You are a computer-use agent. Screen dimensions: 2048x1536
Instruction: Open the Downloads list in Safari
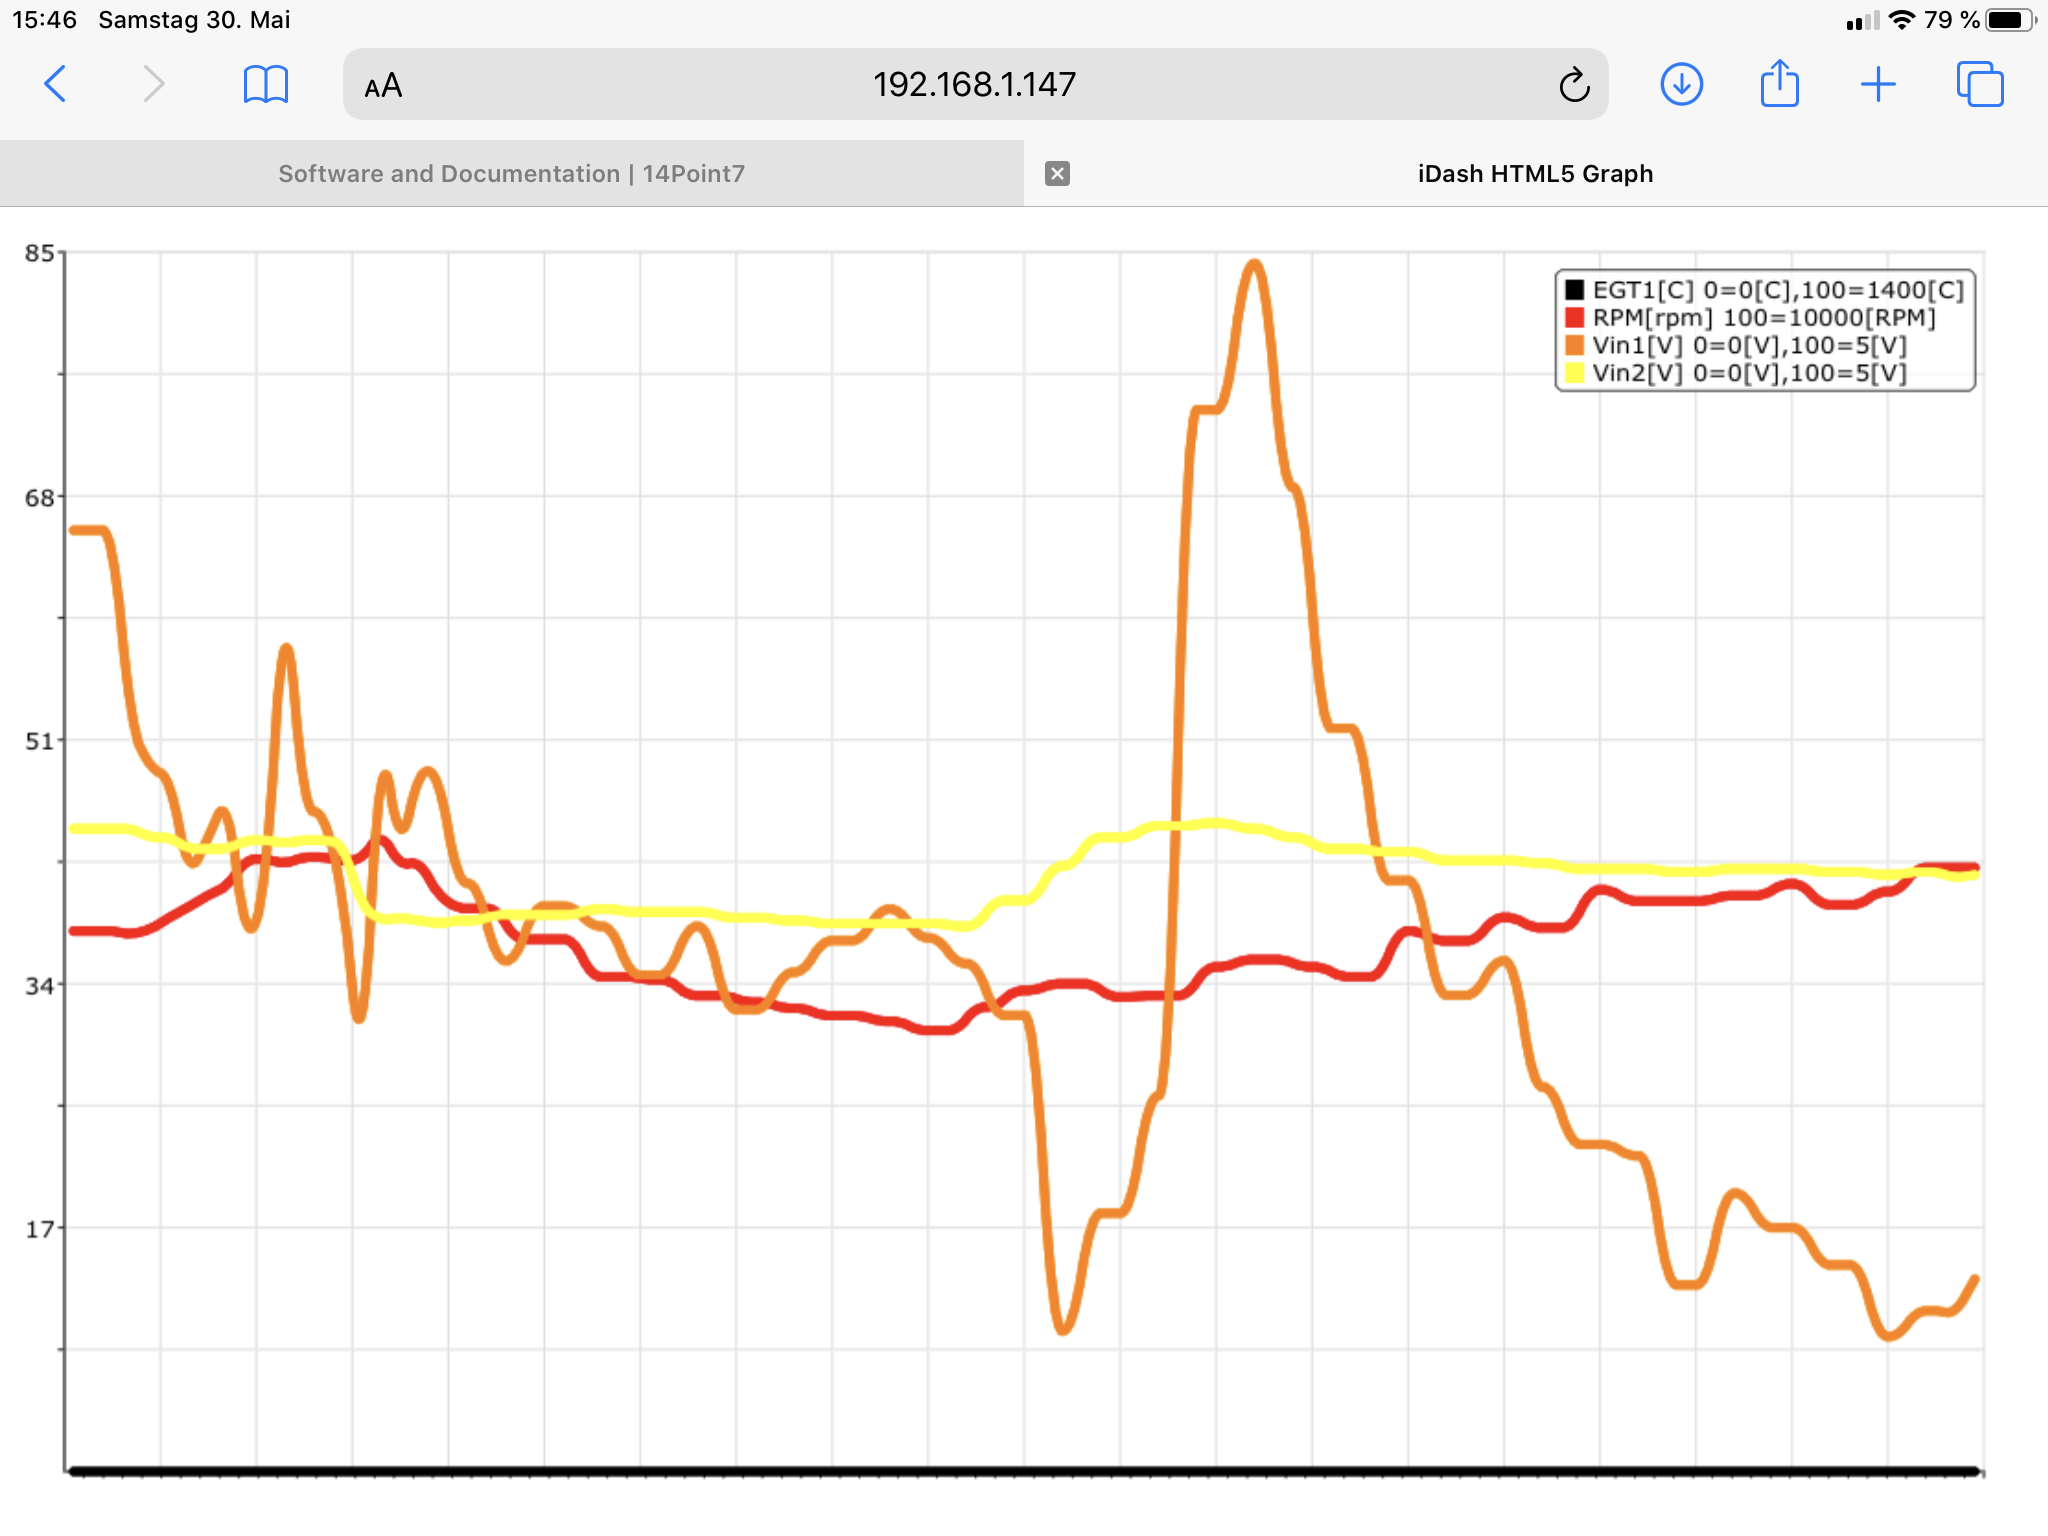tap(1682, 84)
